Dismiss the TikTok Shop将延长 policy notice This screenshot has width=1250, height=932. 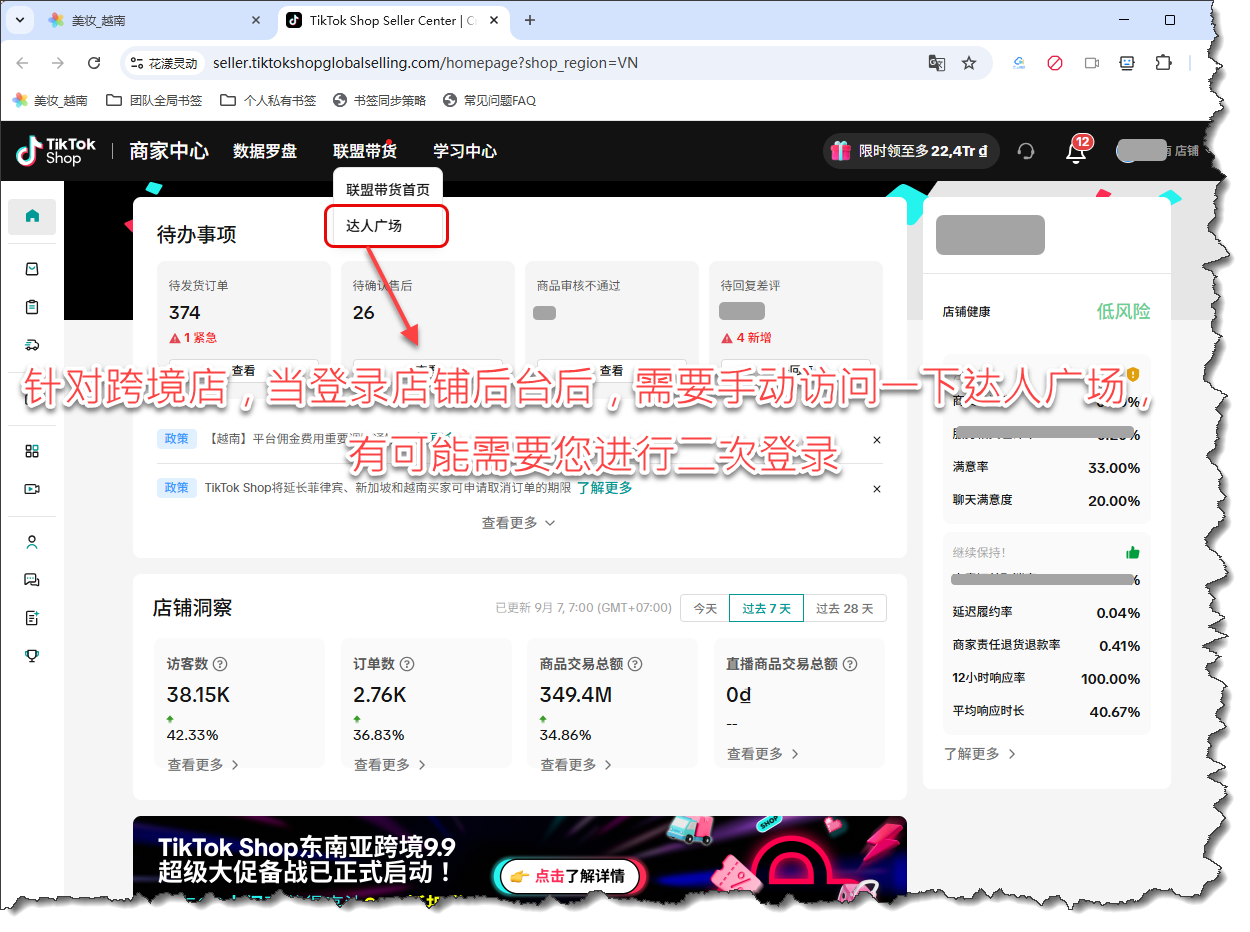[877, 489]
